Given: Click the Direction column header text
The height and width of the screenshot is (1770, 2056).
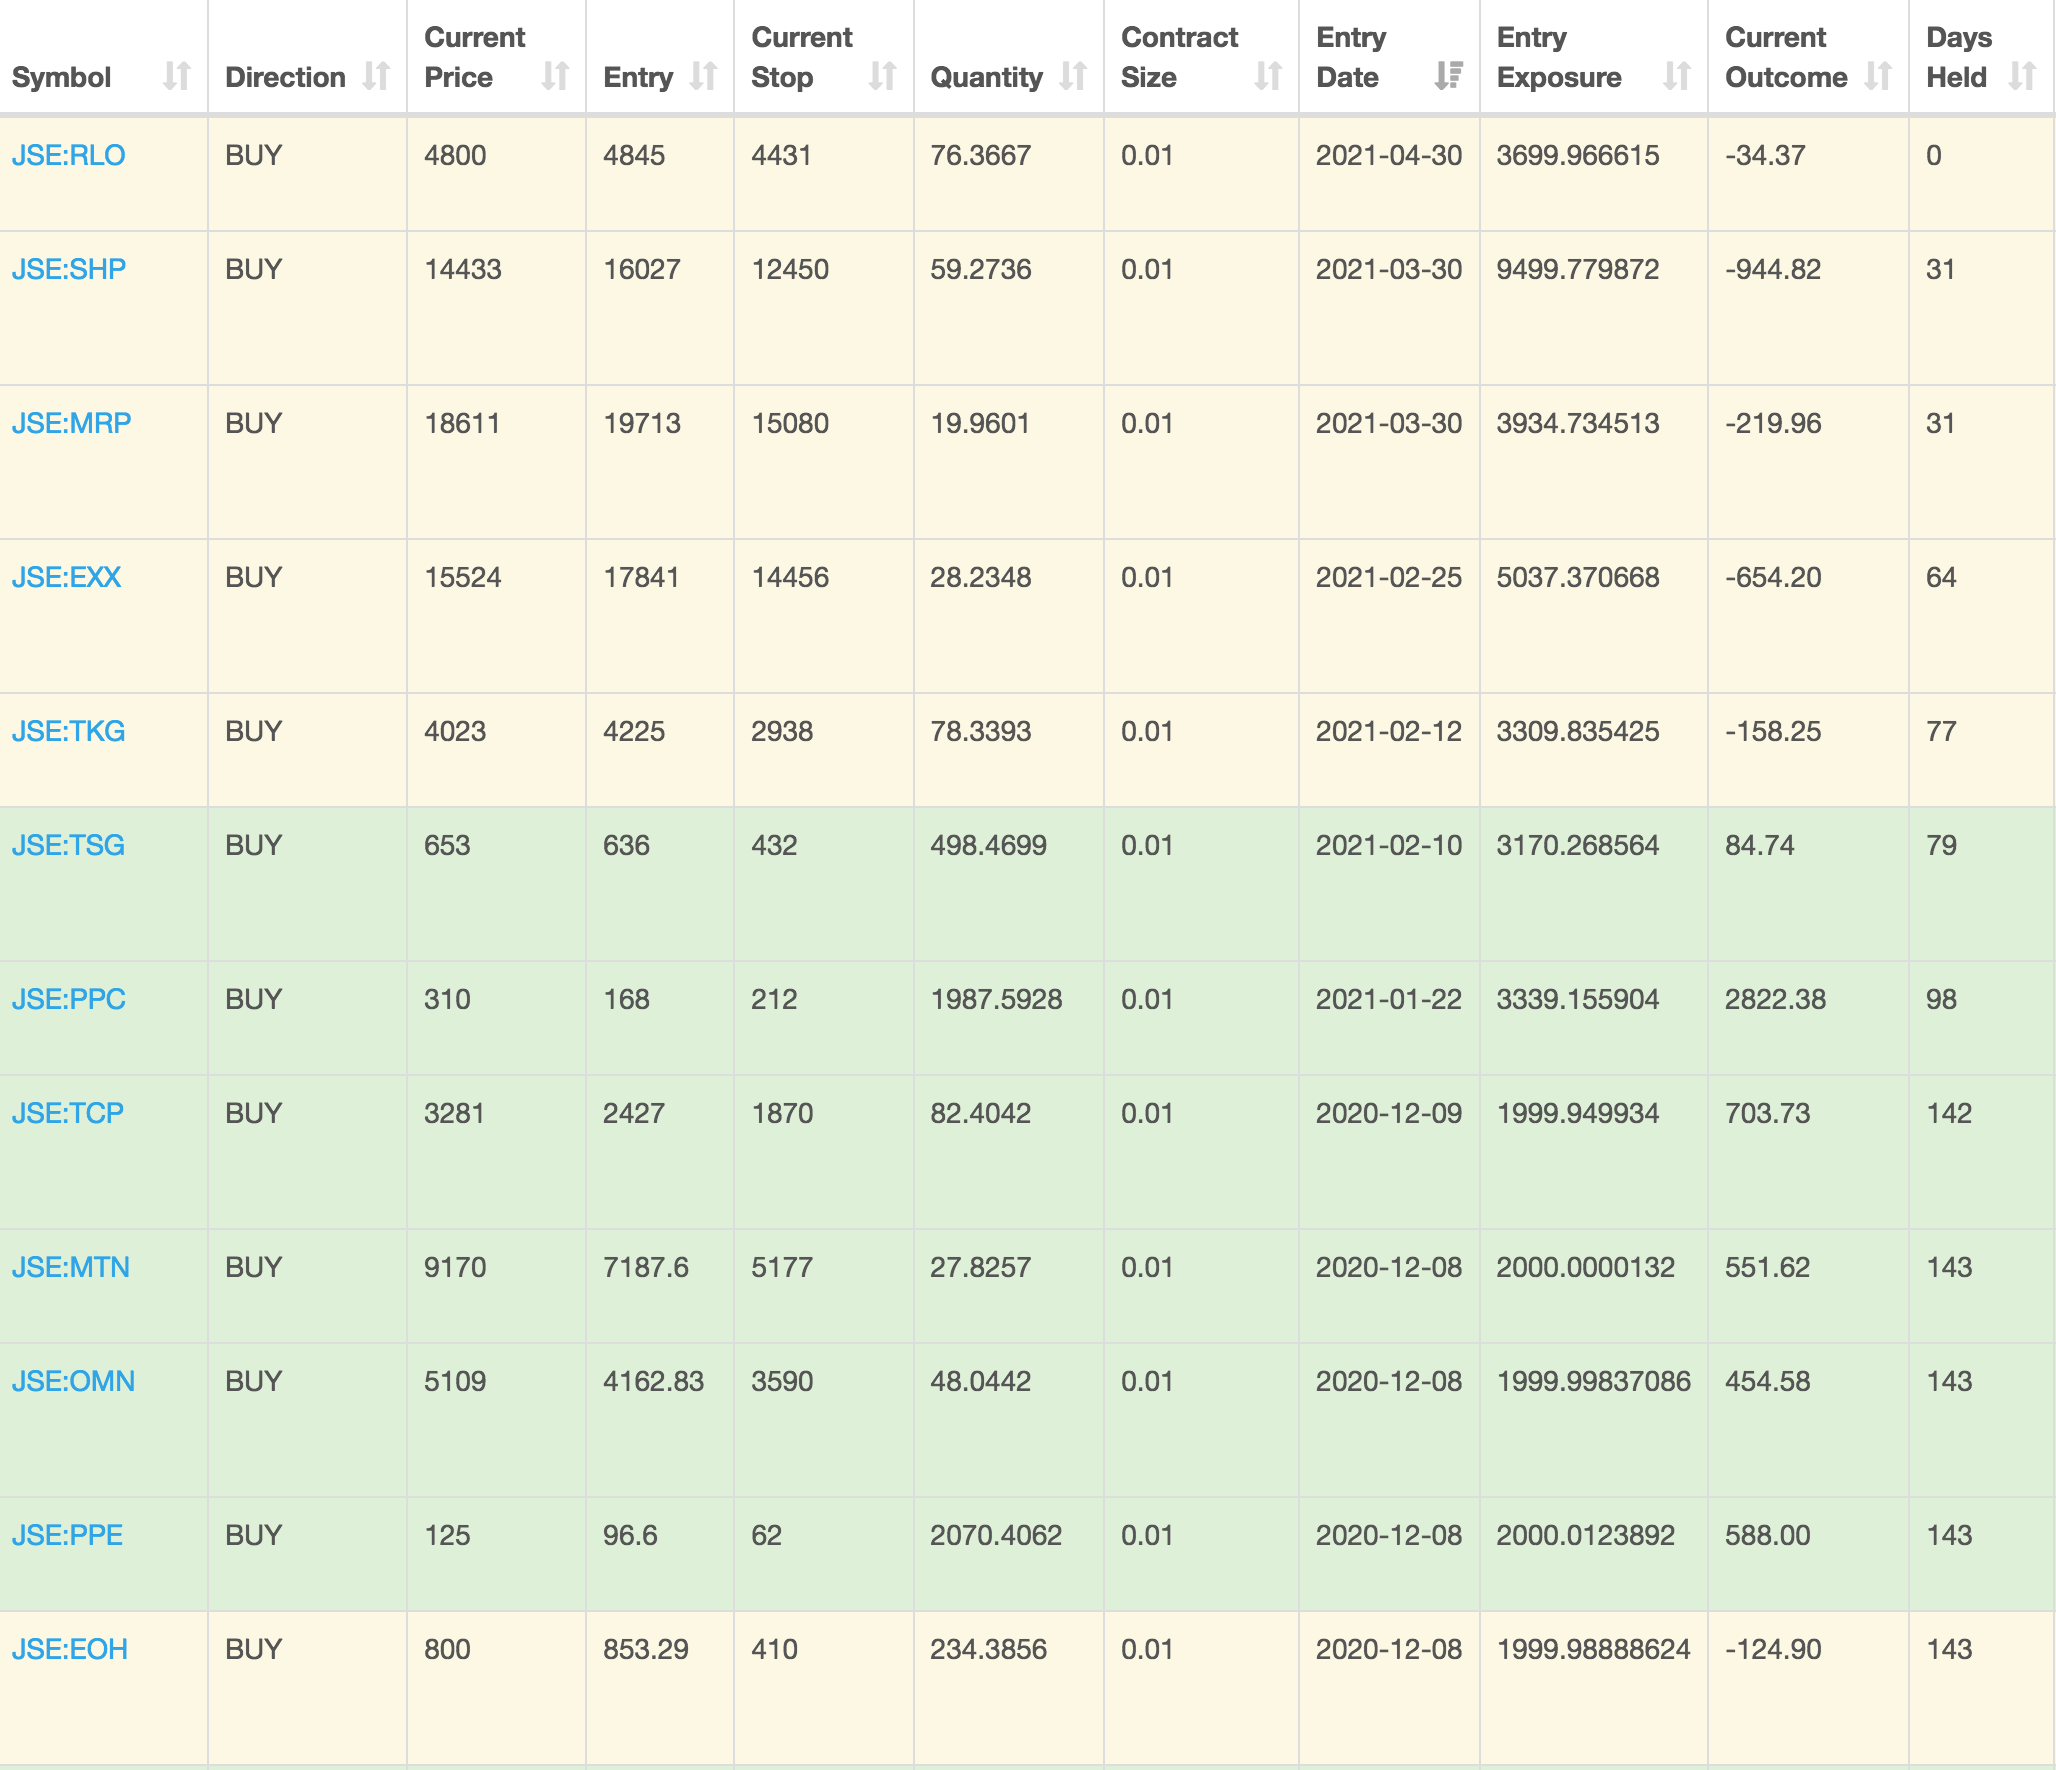Looking at the screenshot, I should 285,77.
